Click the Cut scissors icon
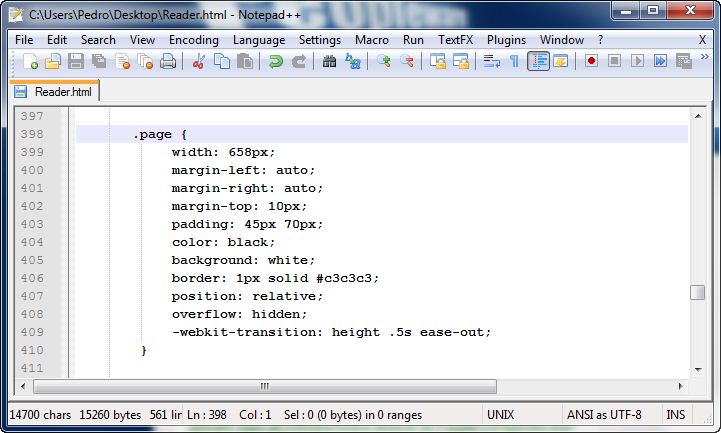This screenshot has width=721, height=433. point(198,61)
